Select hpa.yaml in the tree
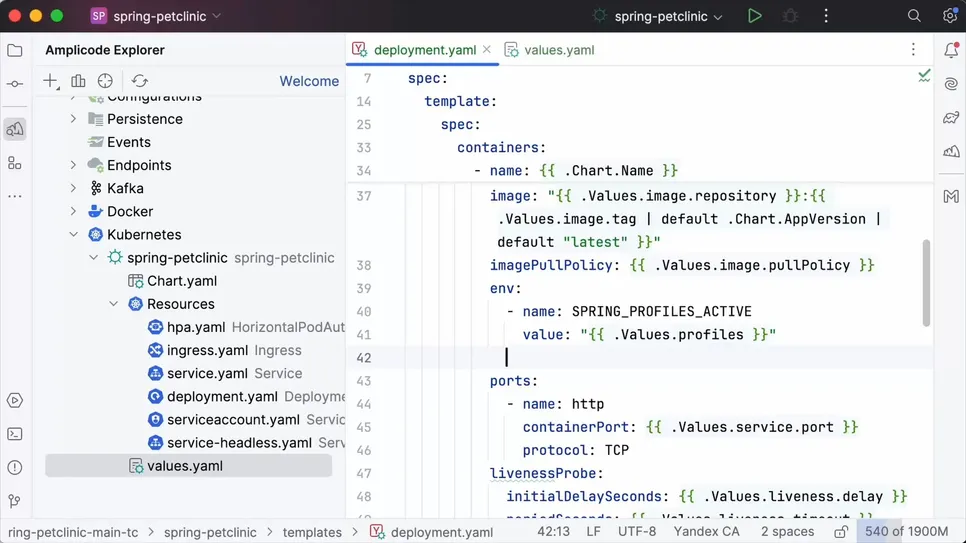 click(195, 327)
